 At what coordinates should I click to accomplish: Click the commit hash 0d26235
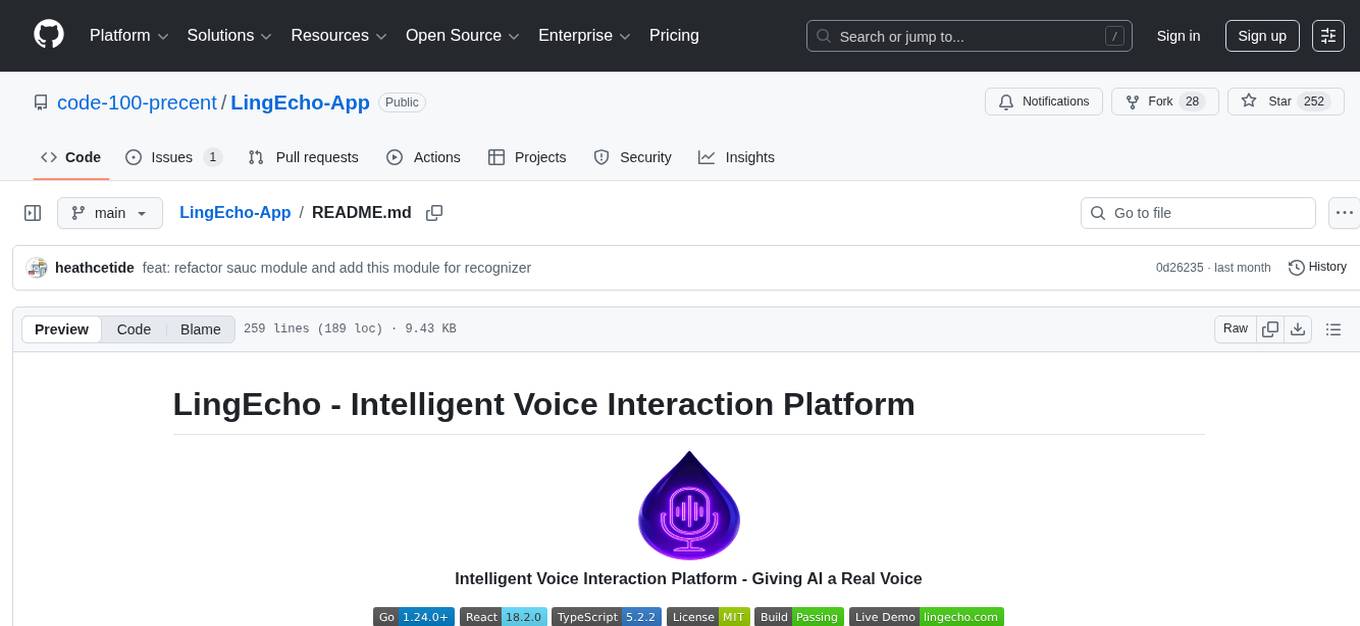tap(1180, 267)
